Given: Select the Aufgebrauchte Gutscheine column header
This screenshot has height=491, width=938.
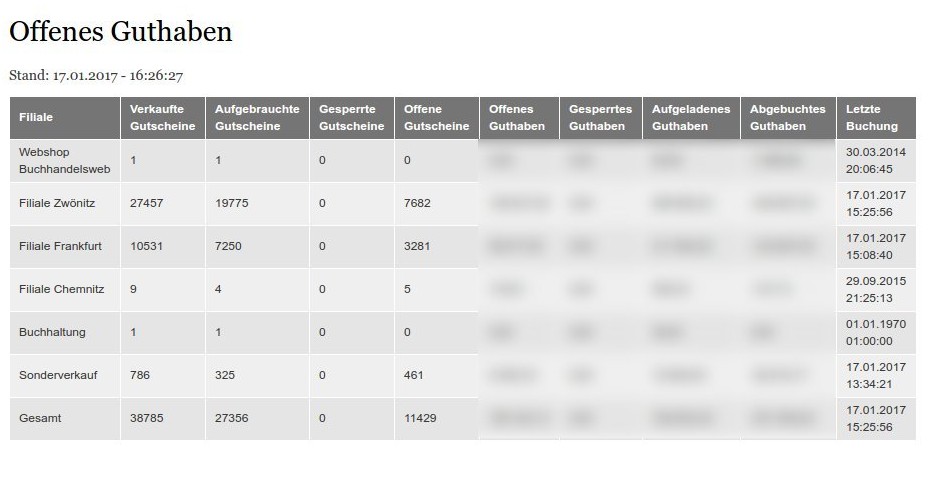Looking at the screenshot, I should tap(257, 118).
